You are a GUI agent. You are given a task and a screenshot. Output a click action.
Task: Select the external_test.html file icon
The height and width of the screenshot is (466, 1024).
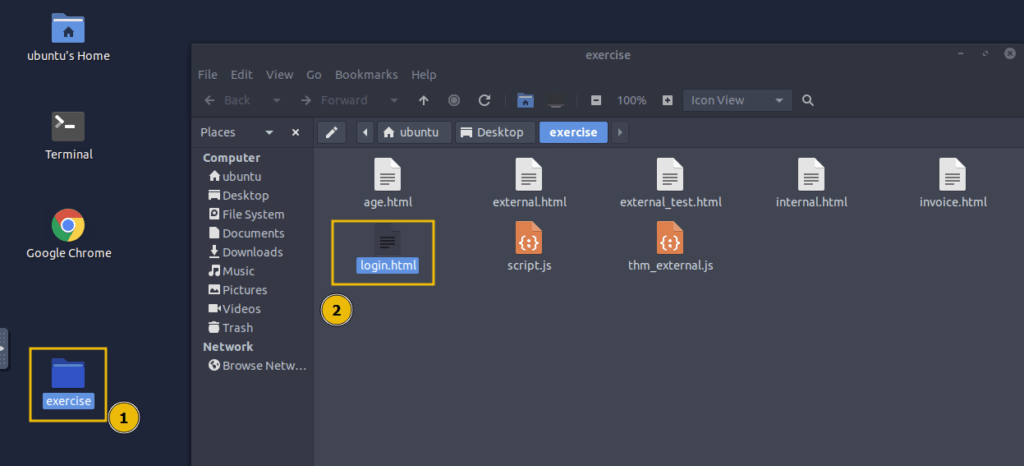point(670,175)
